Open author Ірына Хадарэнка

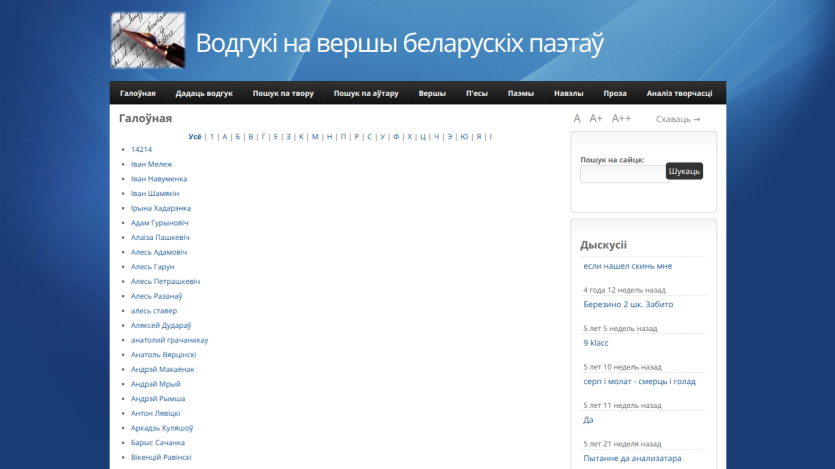click(x=161, y=208)
